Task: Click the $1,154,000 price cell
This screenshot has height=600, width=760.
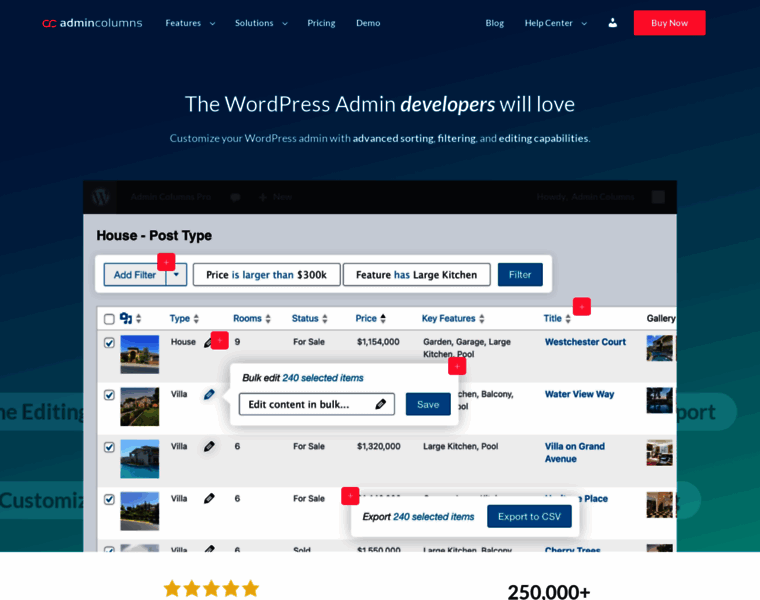Action: point(378,342)
